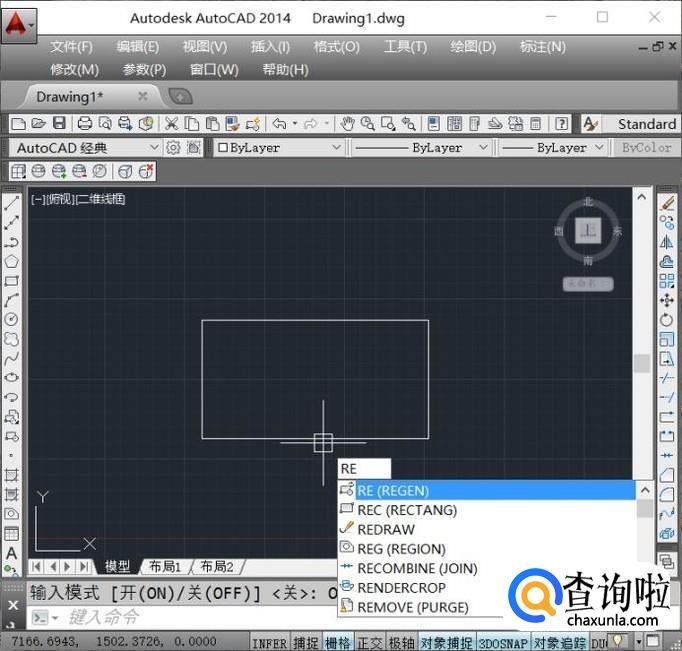682x651 pixels.
Task: Click the Undo arrow icon
Action: pyautogui.click(x=279, y=124)
